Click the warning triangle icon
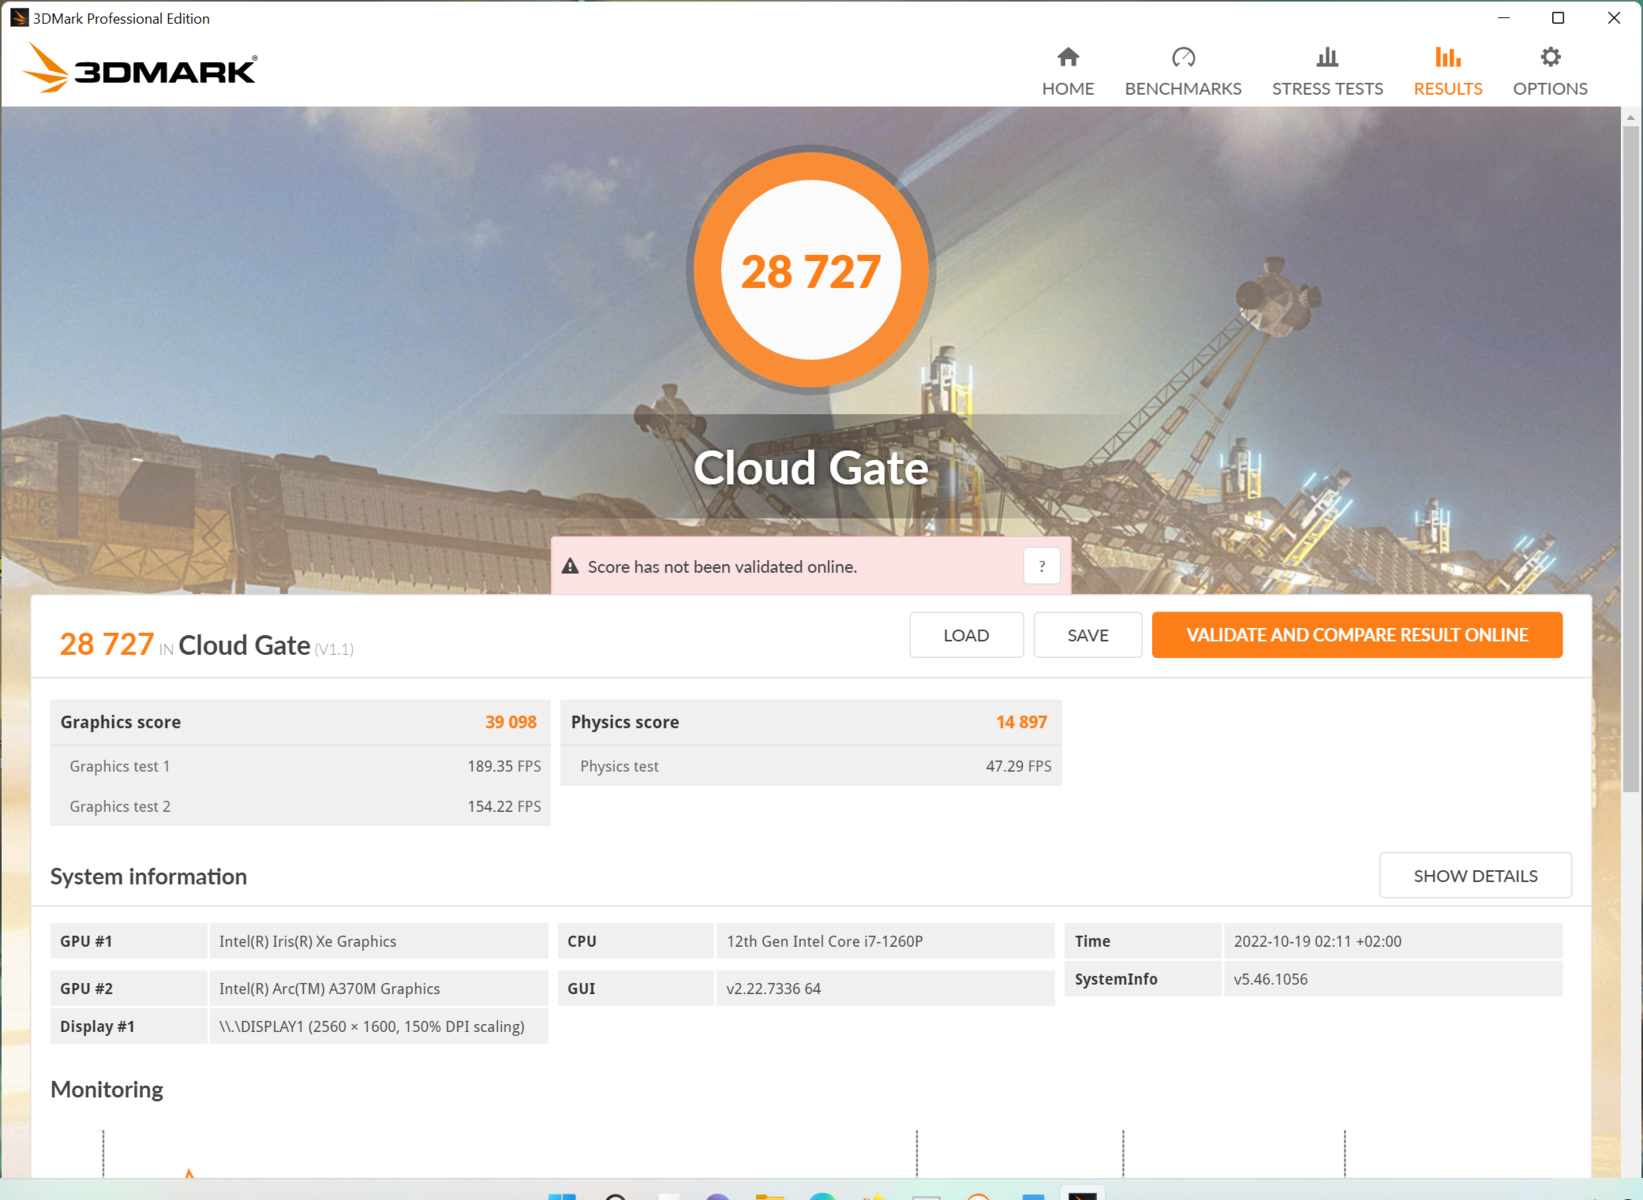1643x1200 pixels. [x=570, y=566]
